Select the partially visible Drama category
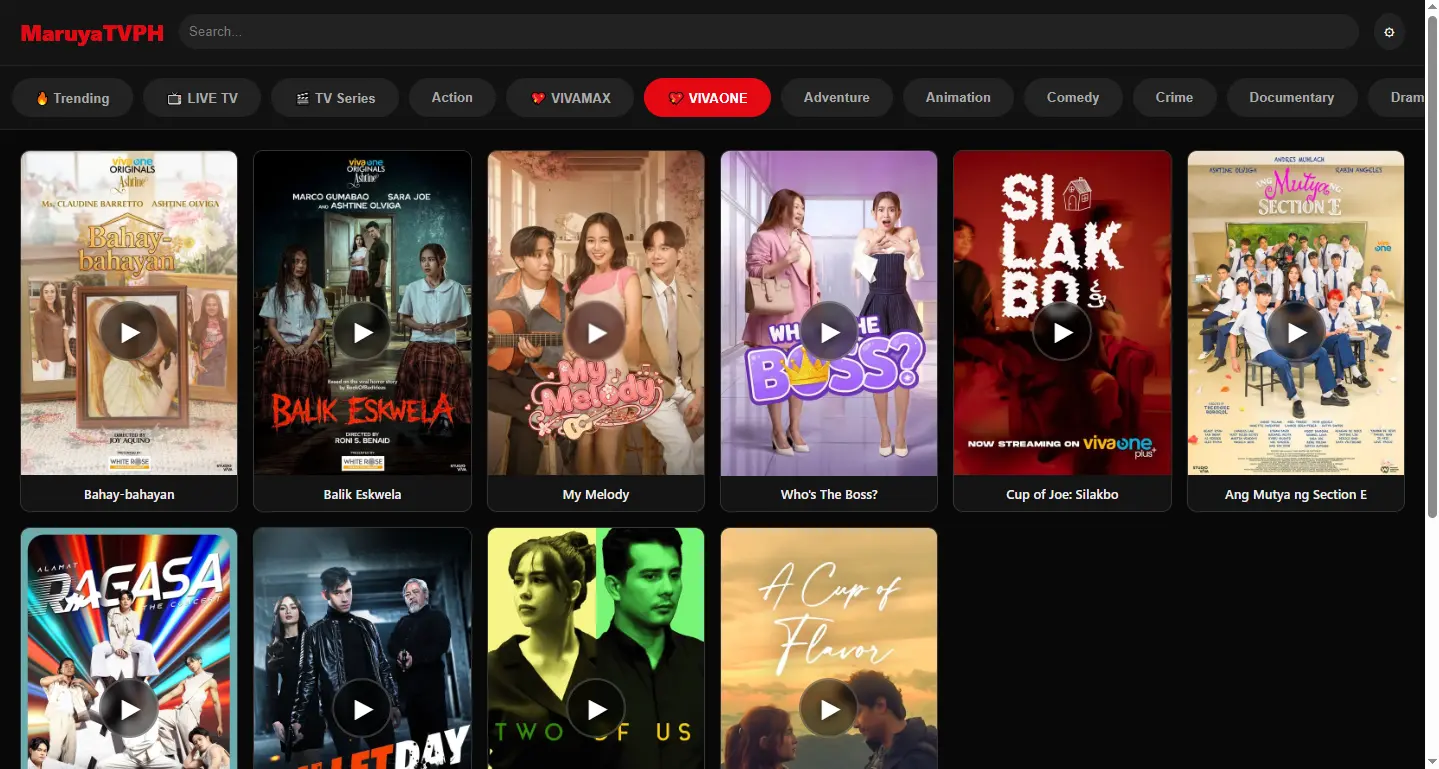The width and height of the screenshot is (1439, 769). click(1397, 98)
